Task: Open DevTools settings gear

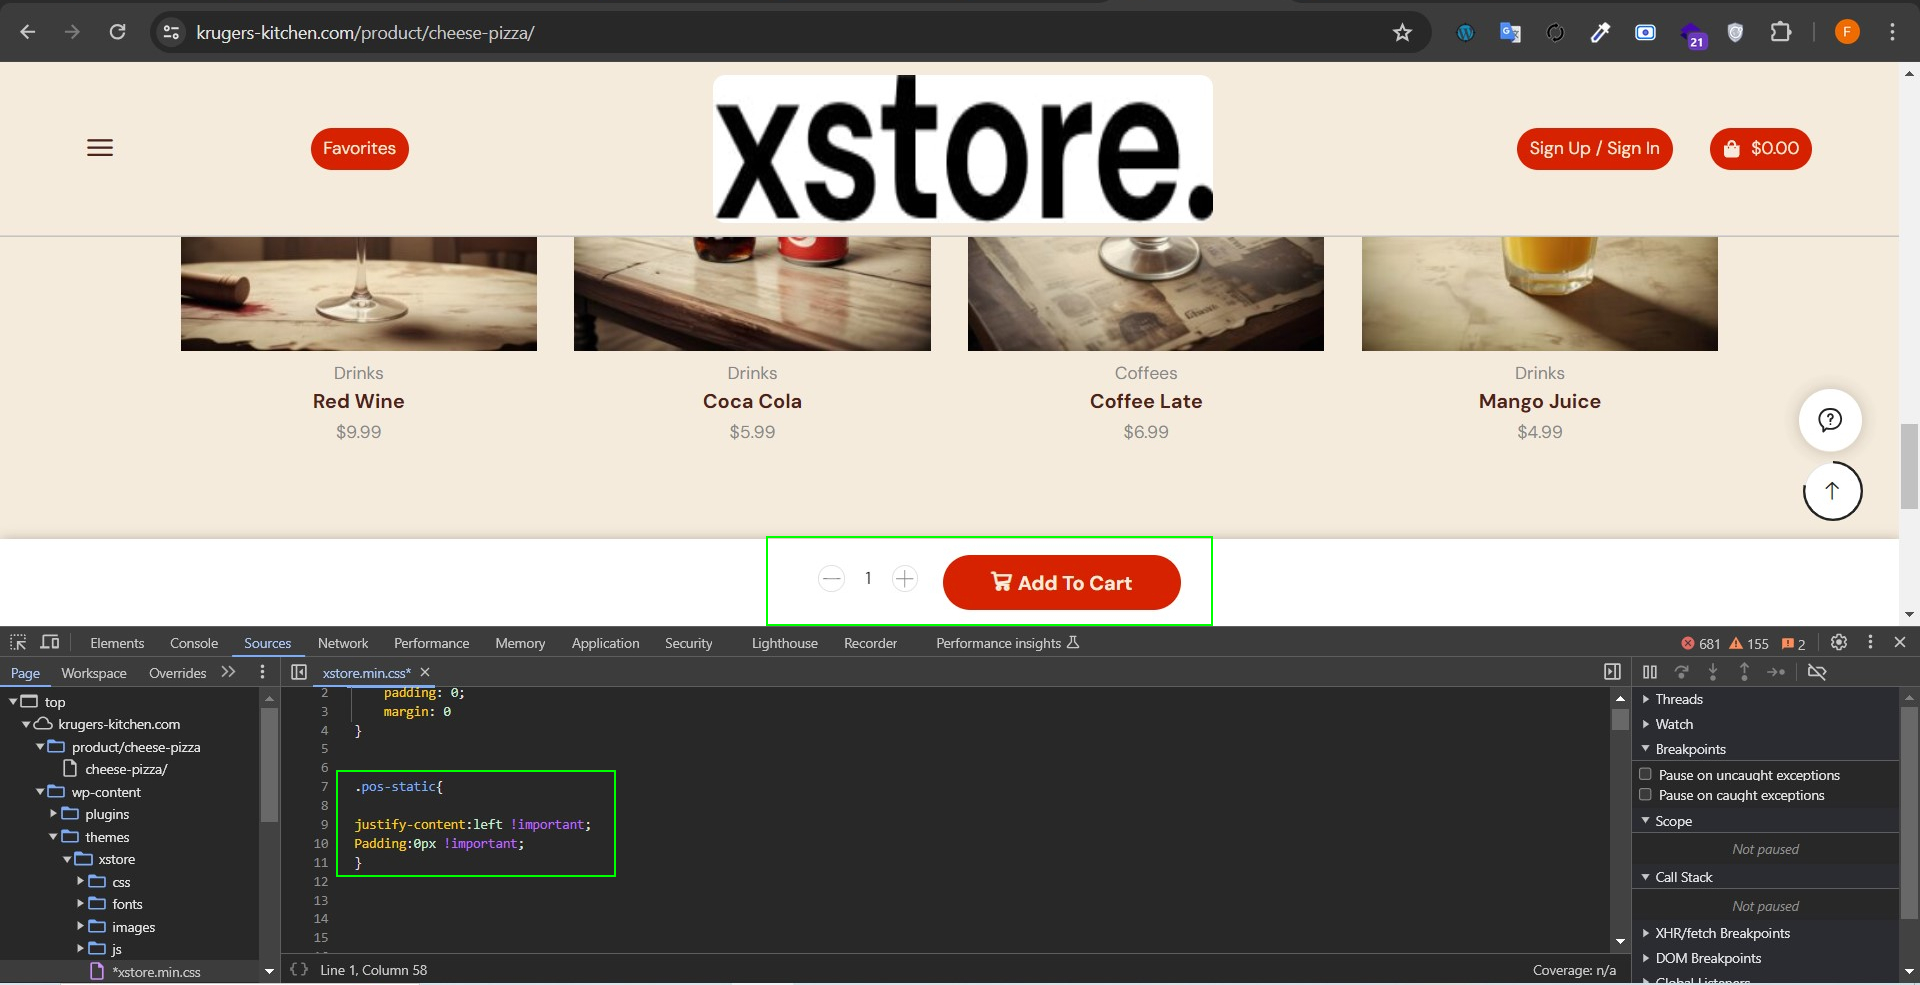Action: click(x=1838, y=642)
